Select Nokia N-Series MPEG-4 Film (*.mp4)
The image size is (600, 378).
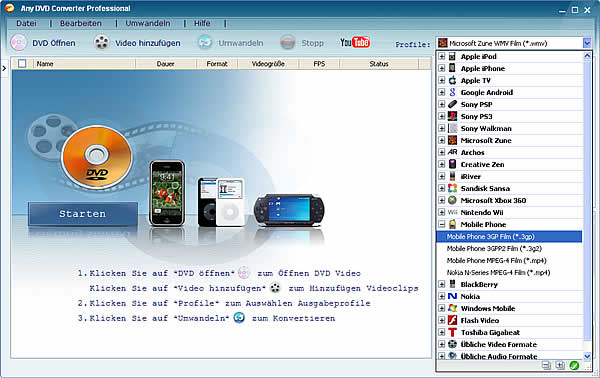[509, 272]
